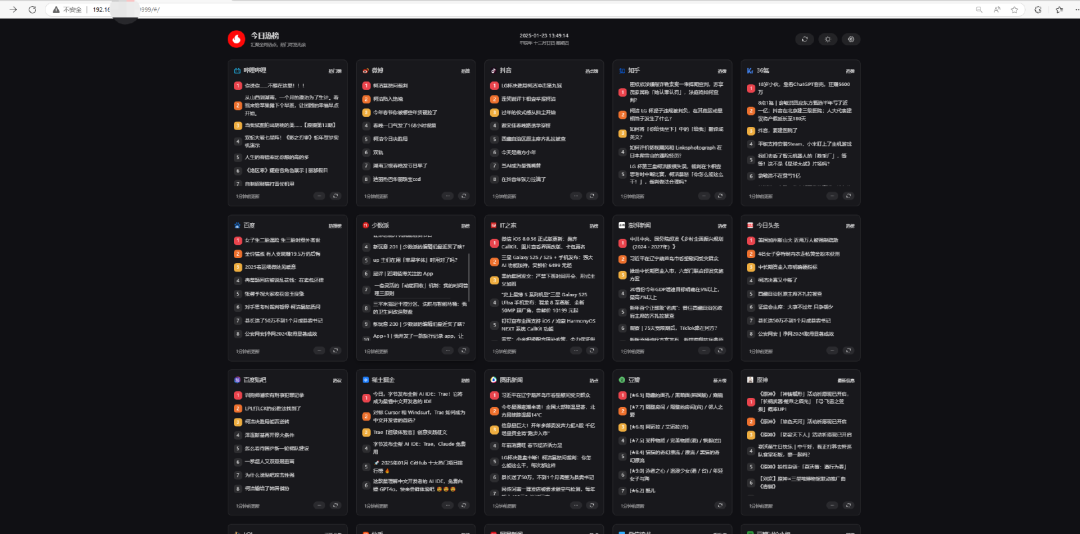
Task: Click the 腾讯新闻 logo icon in its card header
Action: click(x=494, y=380)
